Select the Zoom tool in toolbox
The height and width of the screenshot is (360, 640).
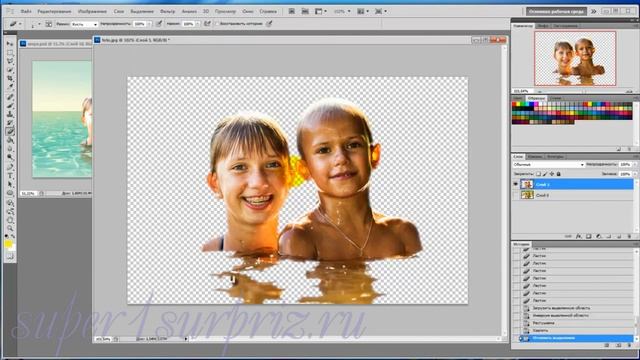point(10,228)
